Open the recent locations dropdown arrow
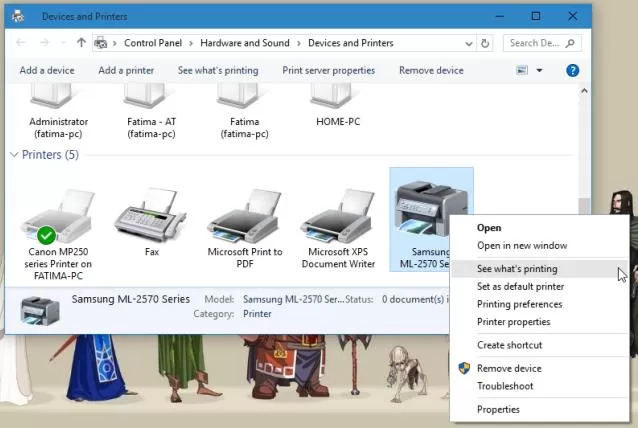The height and width of the screenshot is (428, 638). tap(63, 43)
